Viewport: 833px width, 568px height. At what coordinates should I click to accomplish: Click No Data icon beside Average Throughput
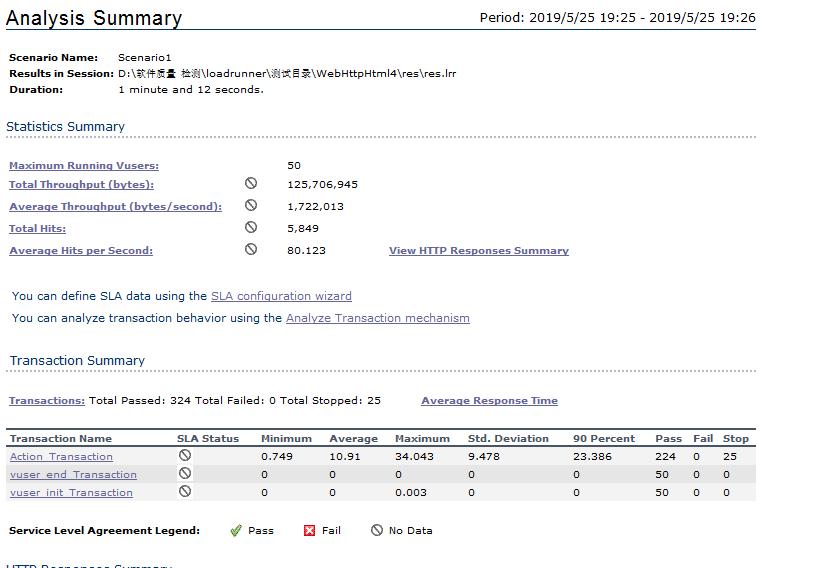[x=251, y=206]
